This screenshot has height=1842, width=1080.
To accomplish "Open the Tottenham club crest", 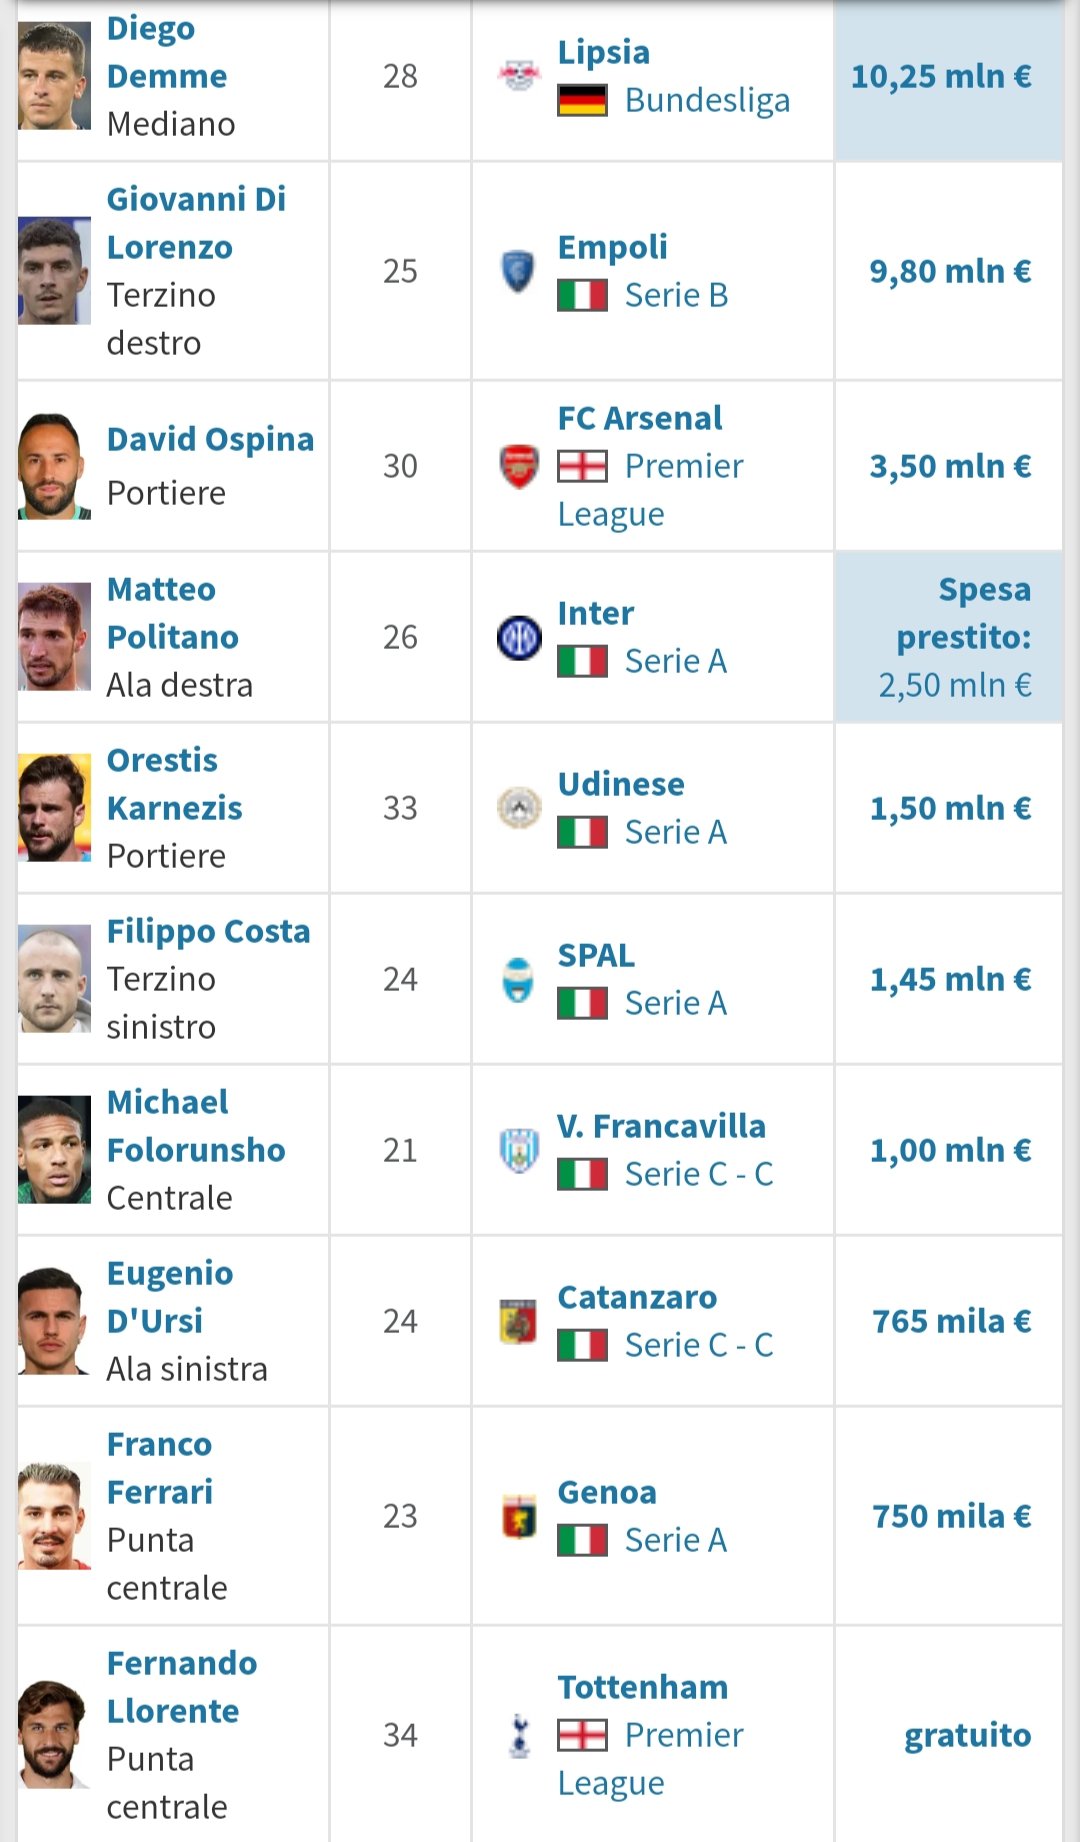I will click(519, 1735).
